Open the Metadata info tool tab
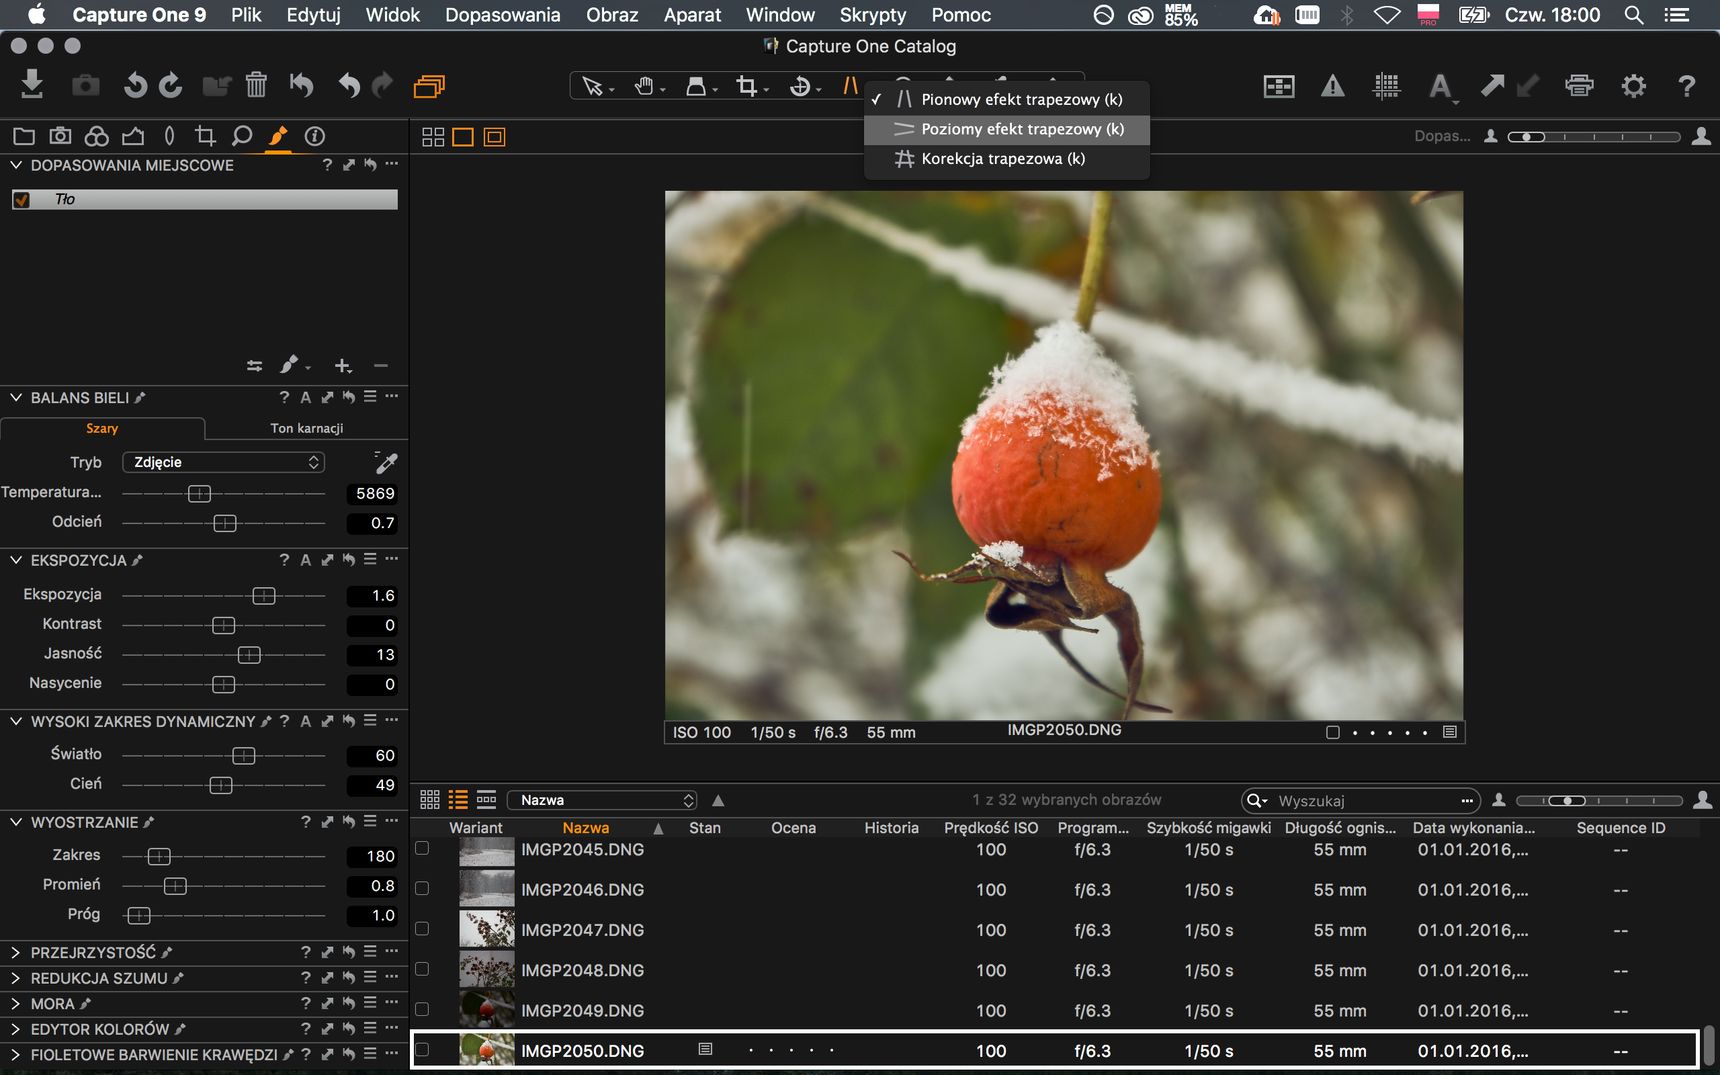The width and height of the screenshot is (1720, 1075). click(x=315, y=136)
